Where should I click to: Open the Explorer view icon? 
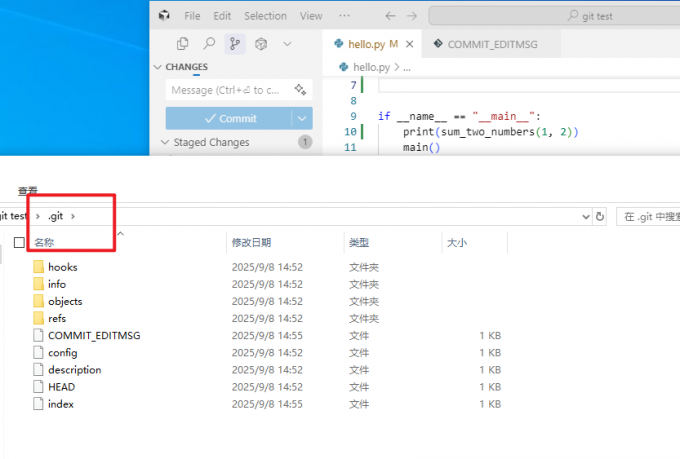[x=182, y=44]
